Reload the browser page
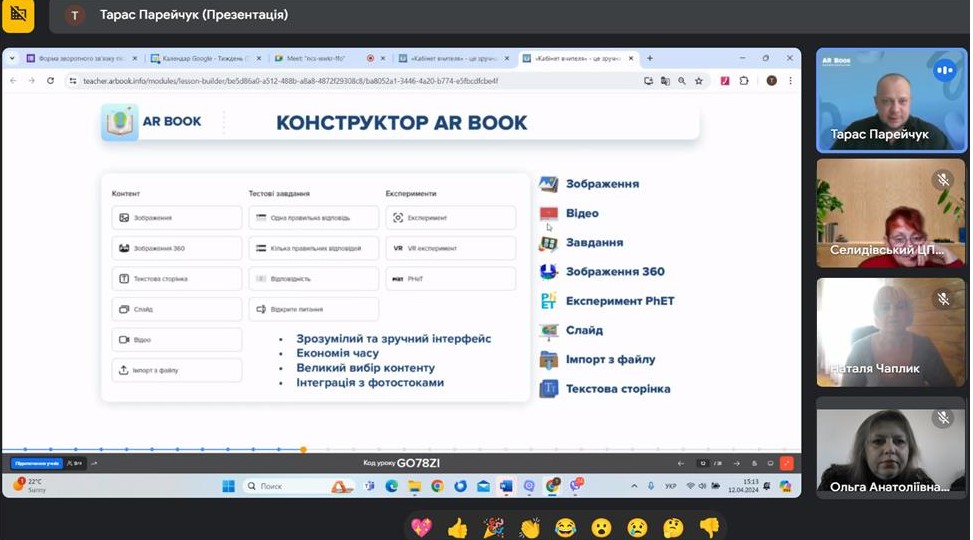The height and width of the screenshot is (540, 973). [50, 81]
